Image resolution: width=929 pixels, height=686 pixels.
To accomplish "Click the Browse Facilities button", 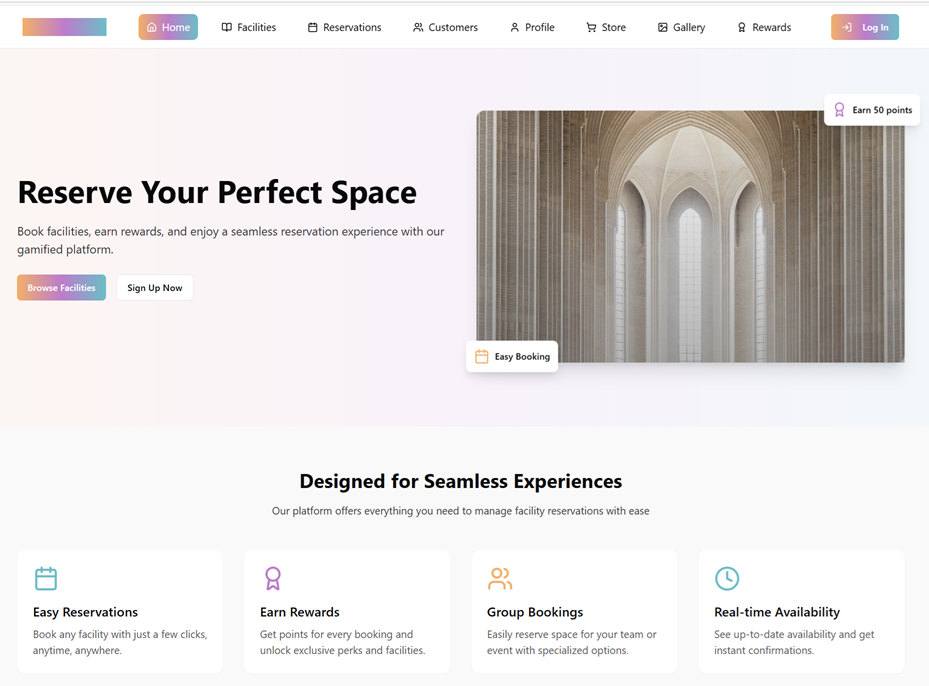I will tap(62, 287).
